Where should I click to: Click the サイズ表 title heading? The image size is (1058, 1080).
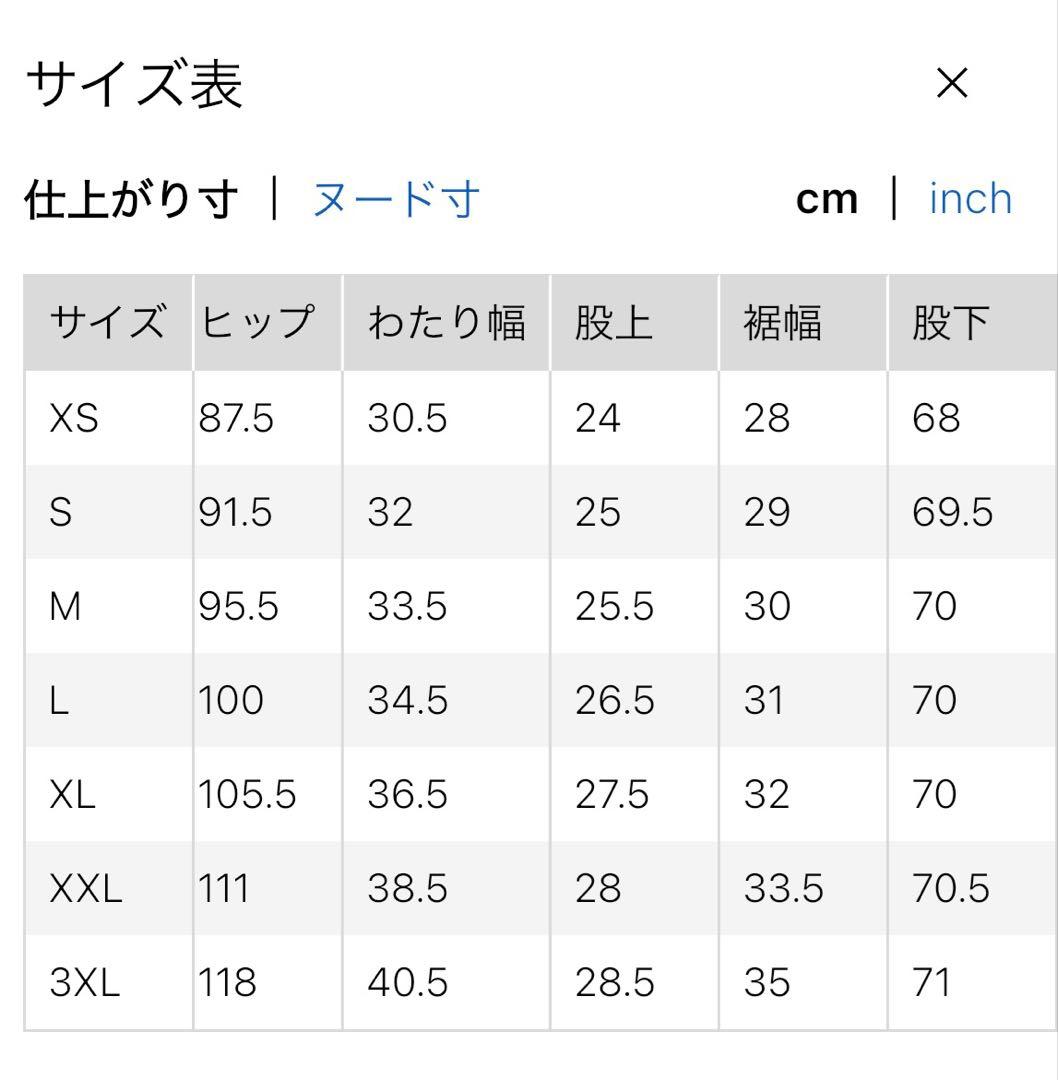point(134,85)
